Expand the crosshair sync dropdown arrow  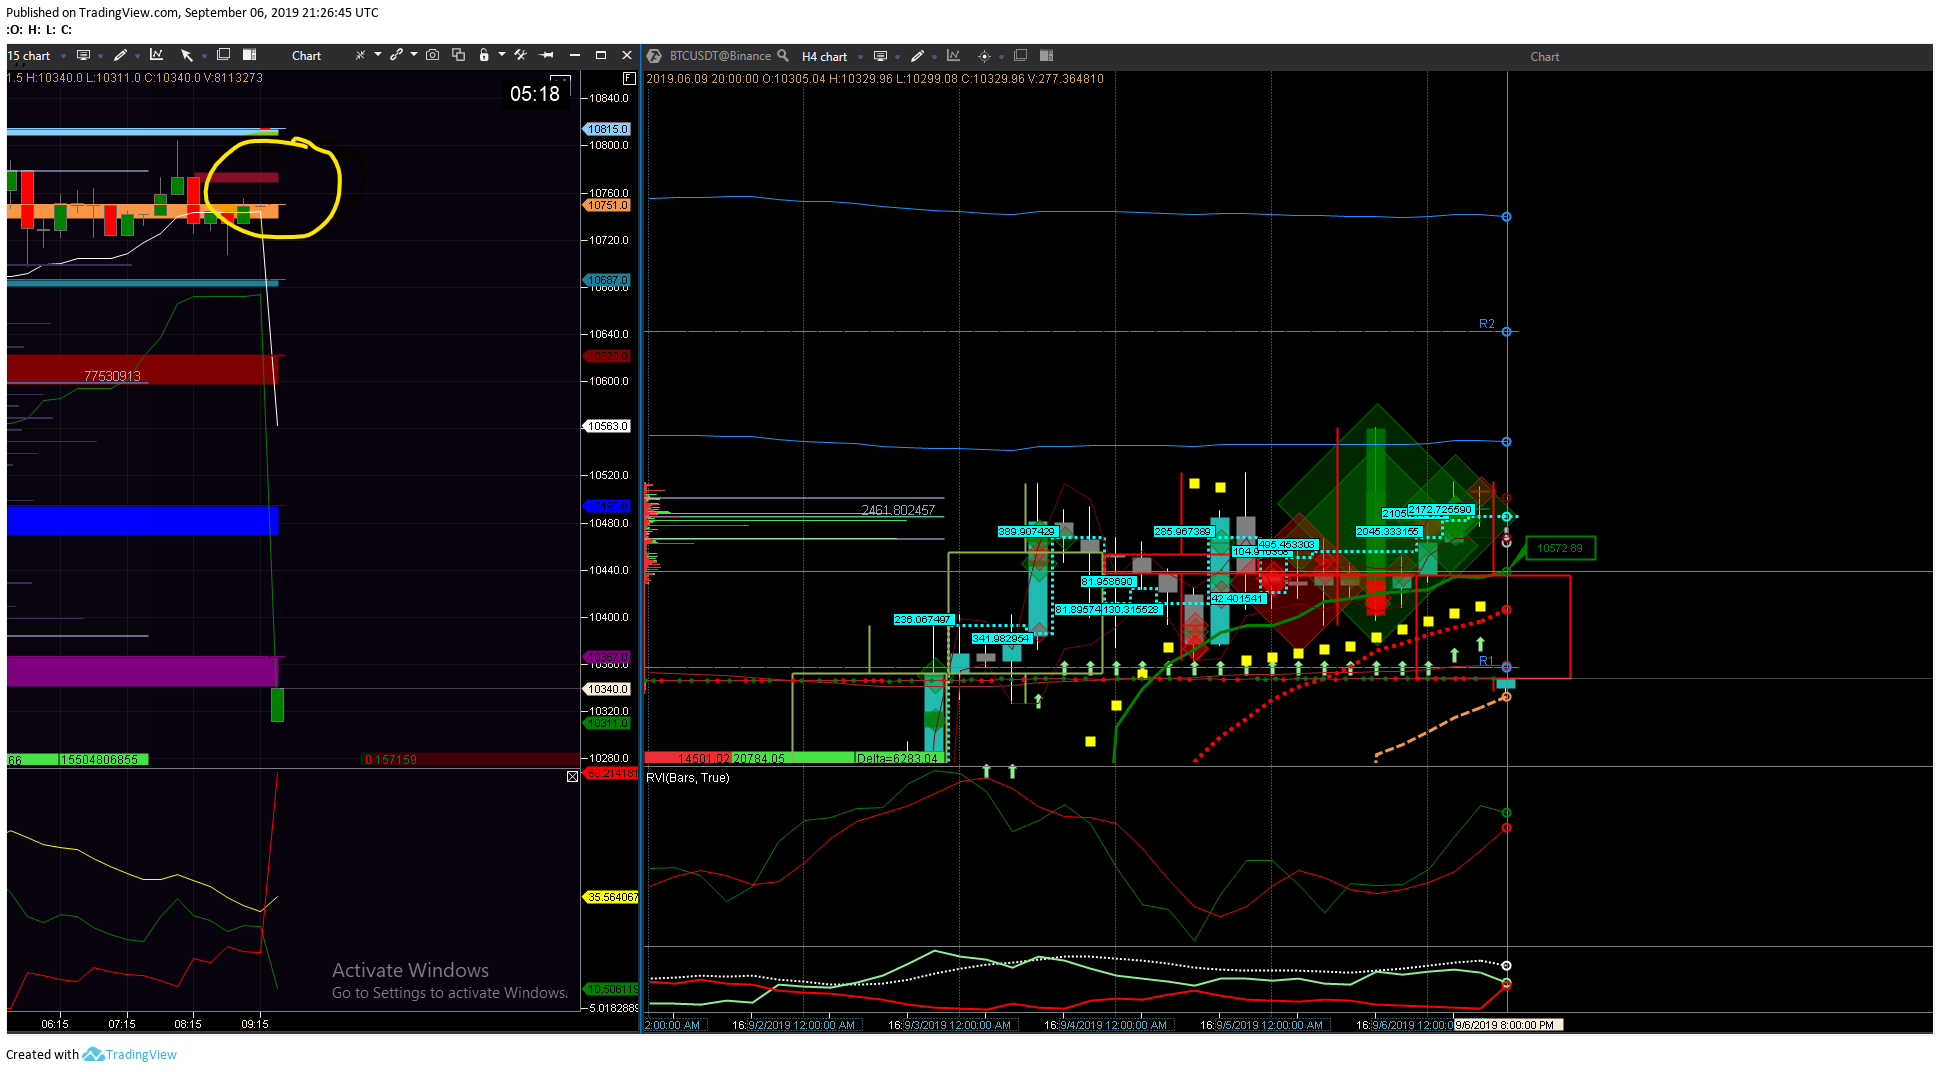pyautogui.click(x=378, y=55)
